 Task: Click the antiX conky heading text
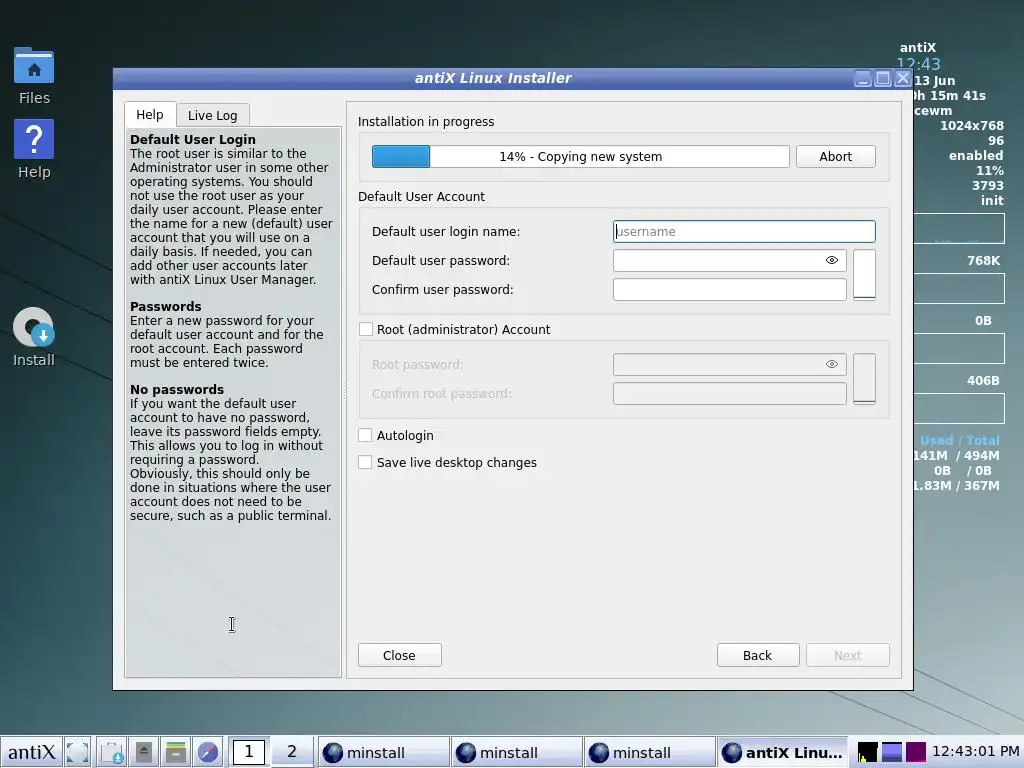click(x=918, y=48)
